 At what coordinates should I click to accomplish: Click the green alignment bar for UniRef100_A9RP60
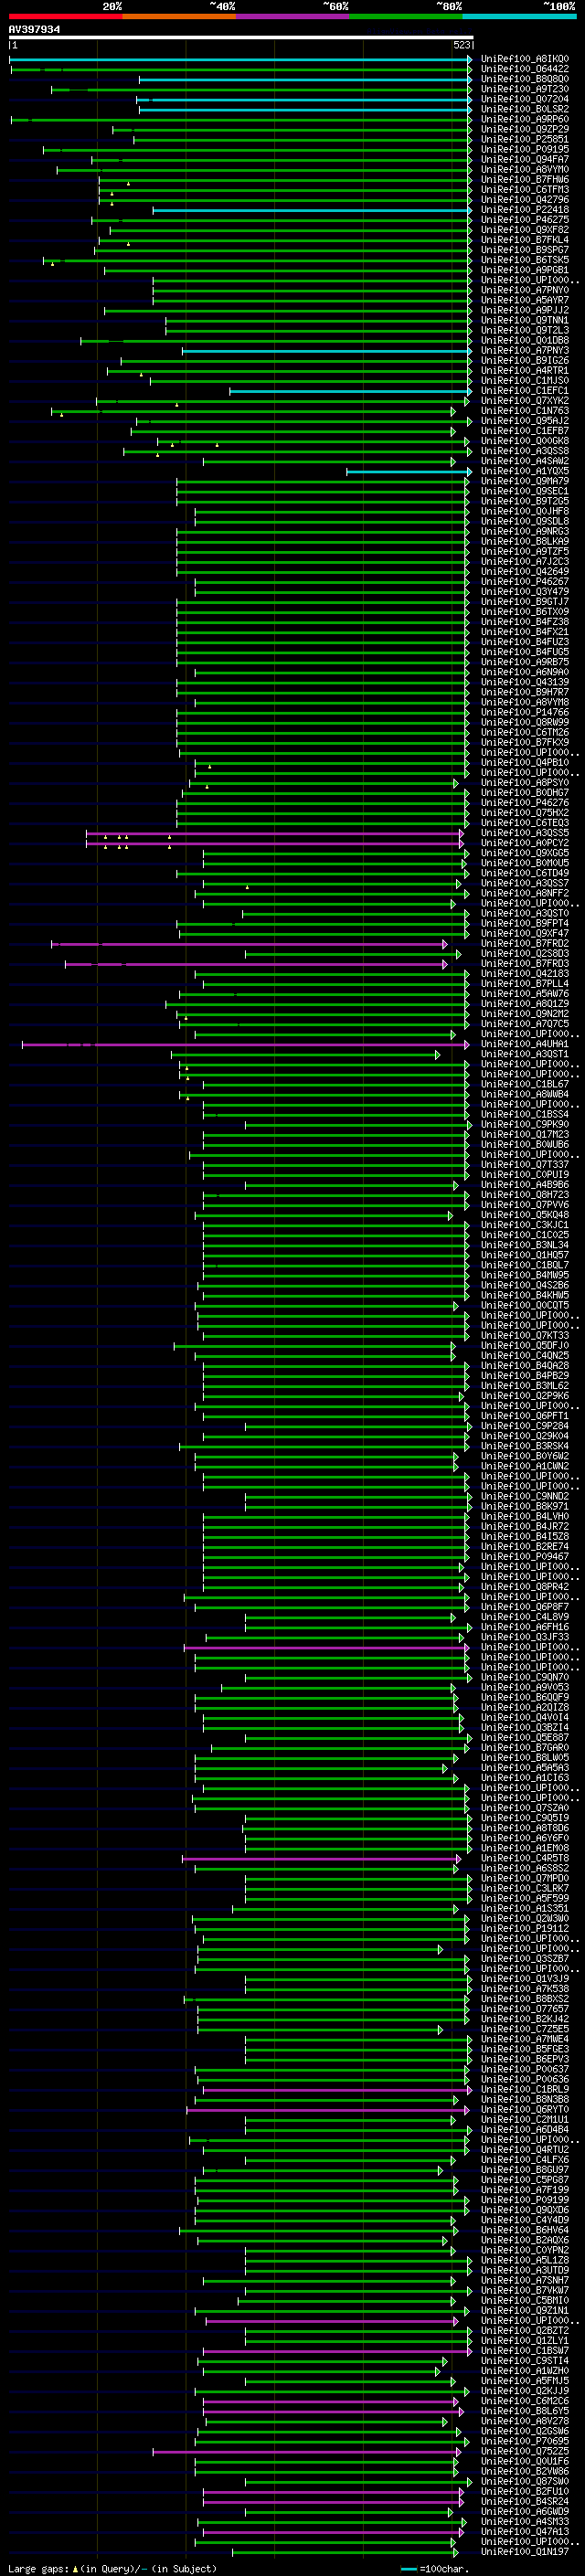tap(241, 119)
